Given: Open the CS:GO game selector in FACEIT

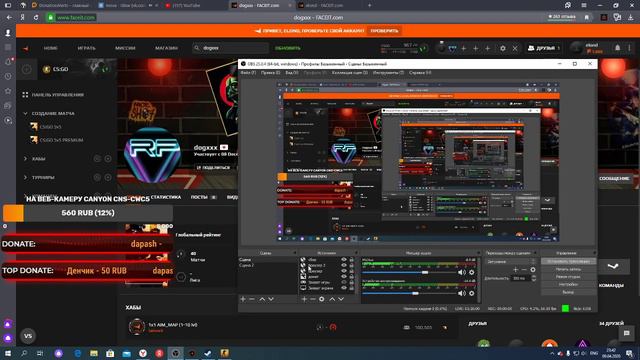Looking at the screenshot, I should click(77, 69).
